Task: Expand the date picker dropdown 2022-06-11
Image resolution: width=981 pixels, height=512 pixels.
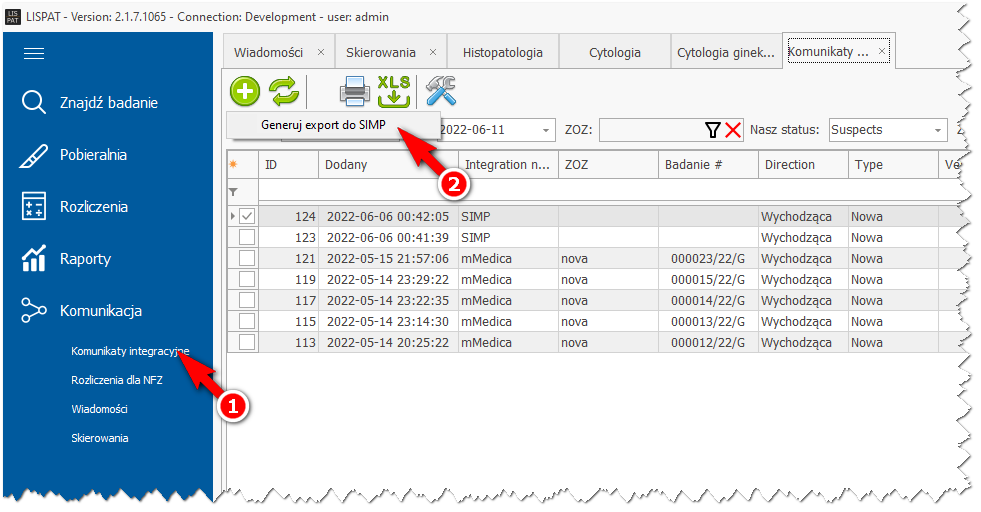Action: click(x=546, y=130)
